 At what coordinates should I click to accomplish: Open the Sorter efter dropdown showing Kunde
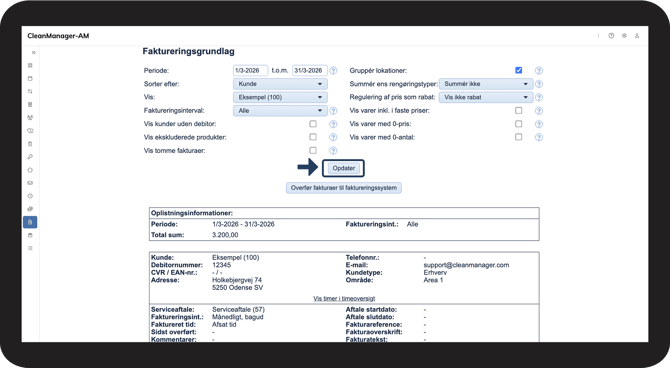[280, 84]
